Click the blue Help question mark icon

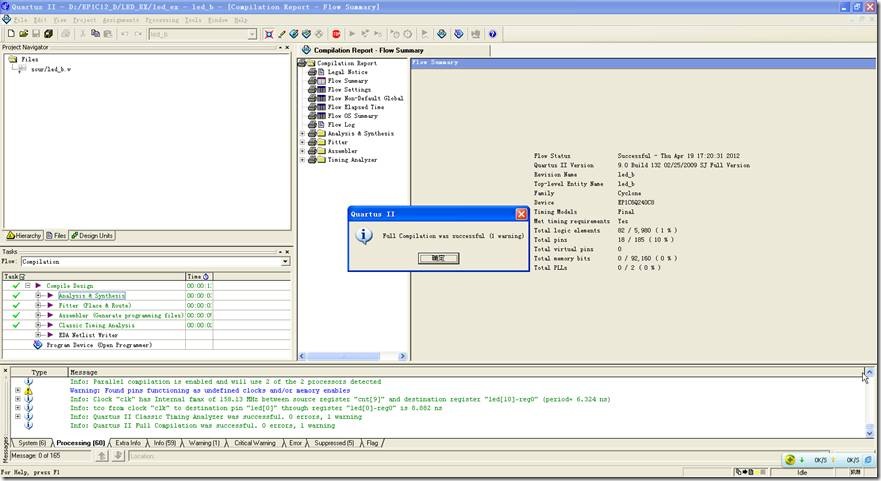pyautogui.click(x=493, y=34)
